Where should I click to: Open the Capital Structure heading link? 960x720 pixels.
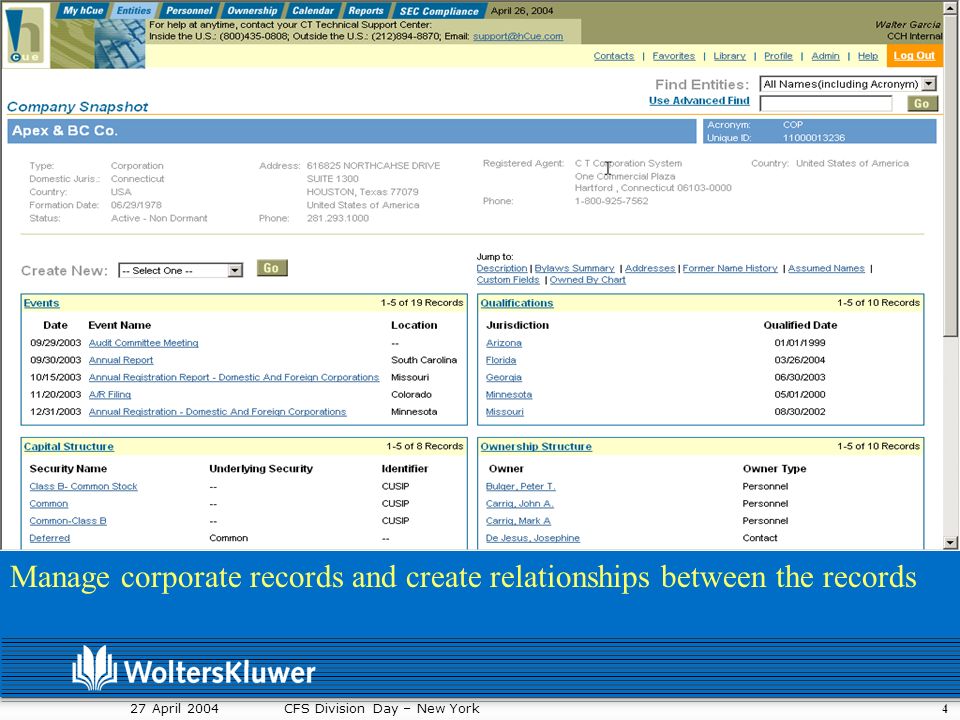69,446
